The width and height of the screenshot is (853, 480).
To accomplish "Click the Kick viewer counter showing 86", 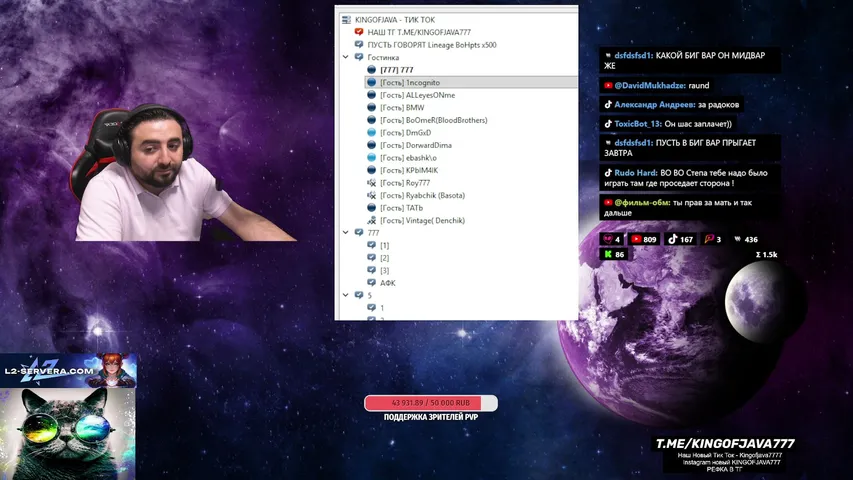I will (x=614, y=254).
